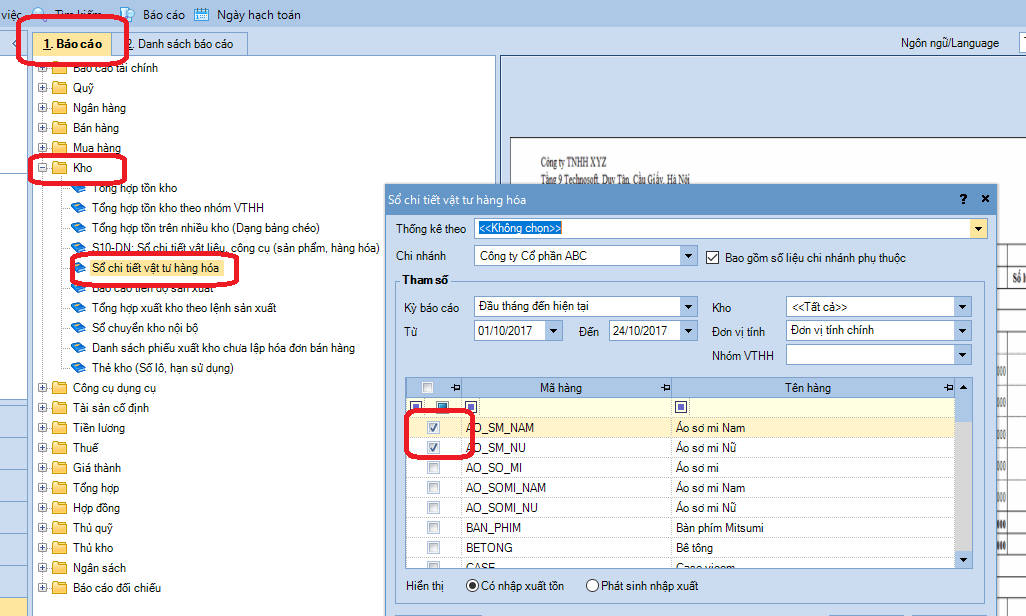
Task: Uncheck the AO_SM_NU row checkbox
Action: pyautogui.click(x=433, y=448)
